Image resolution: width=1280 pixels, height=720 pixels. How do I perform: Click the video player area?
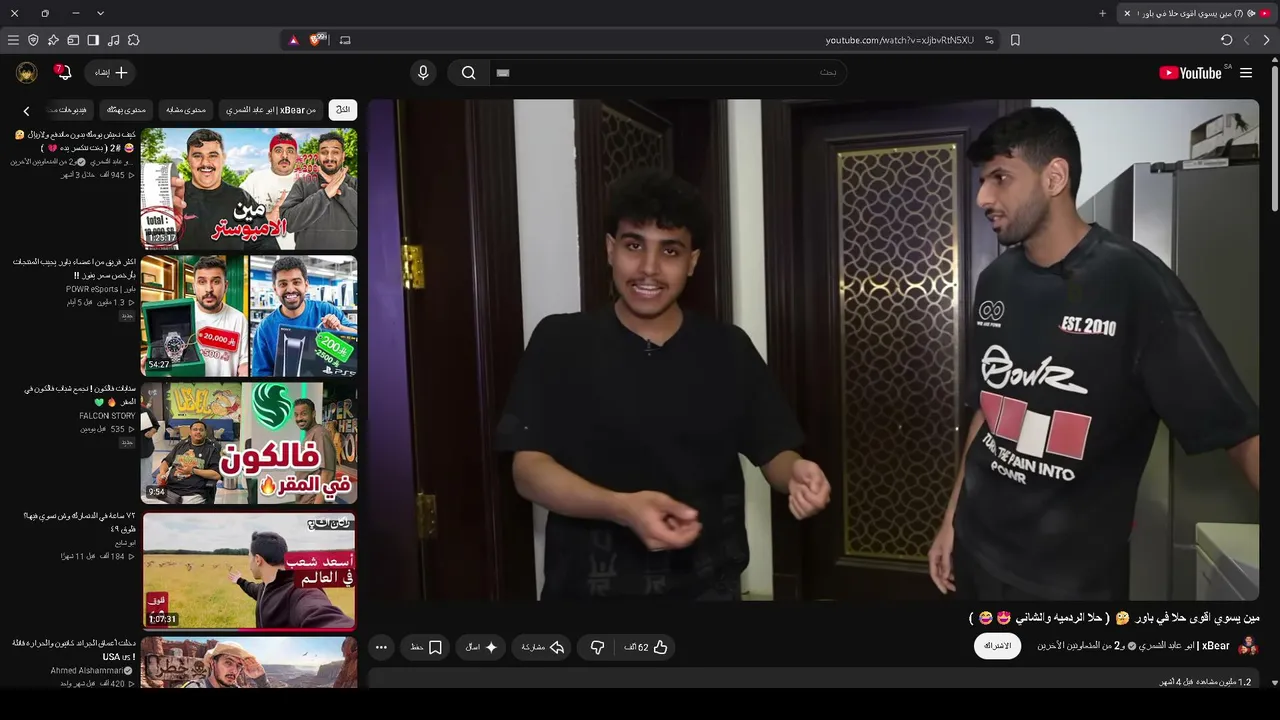[x=813, y=349]
